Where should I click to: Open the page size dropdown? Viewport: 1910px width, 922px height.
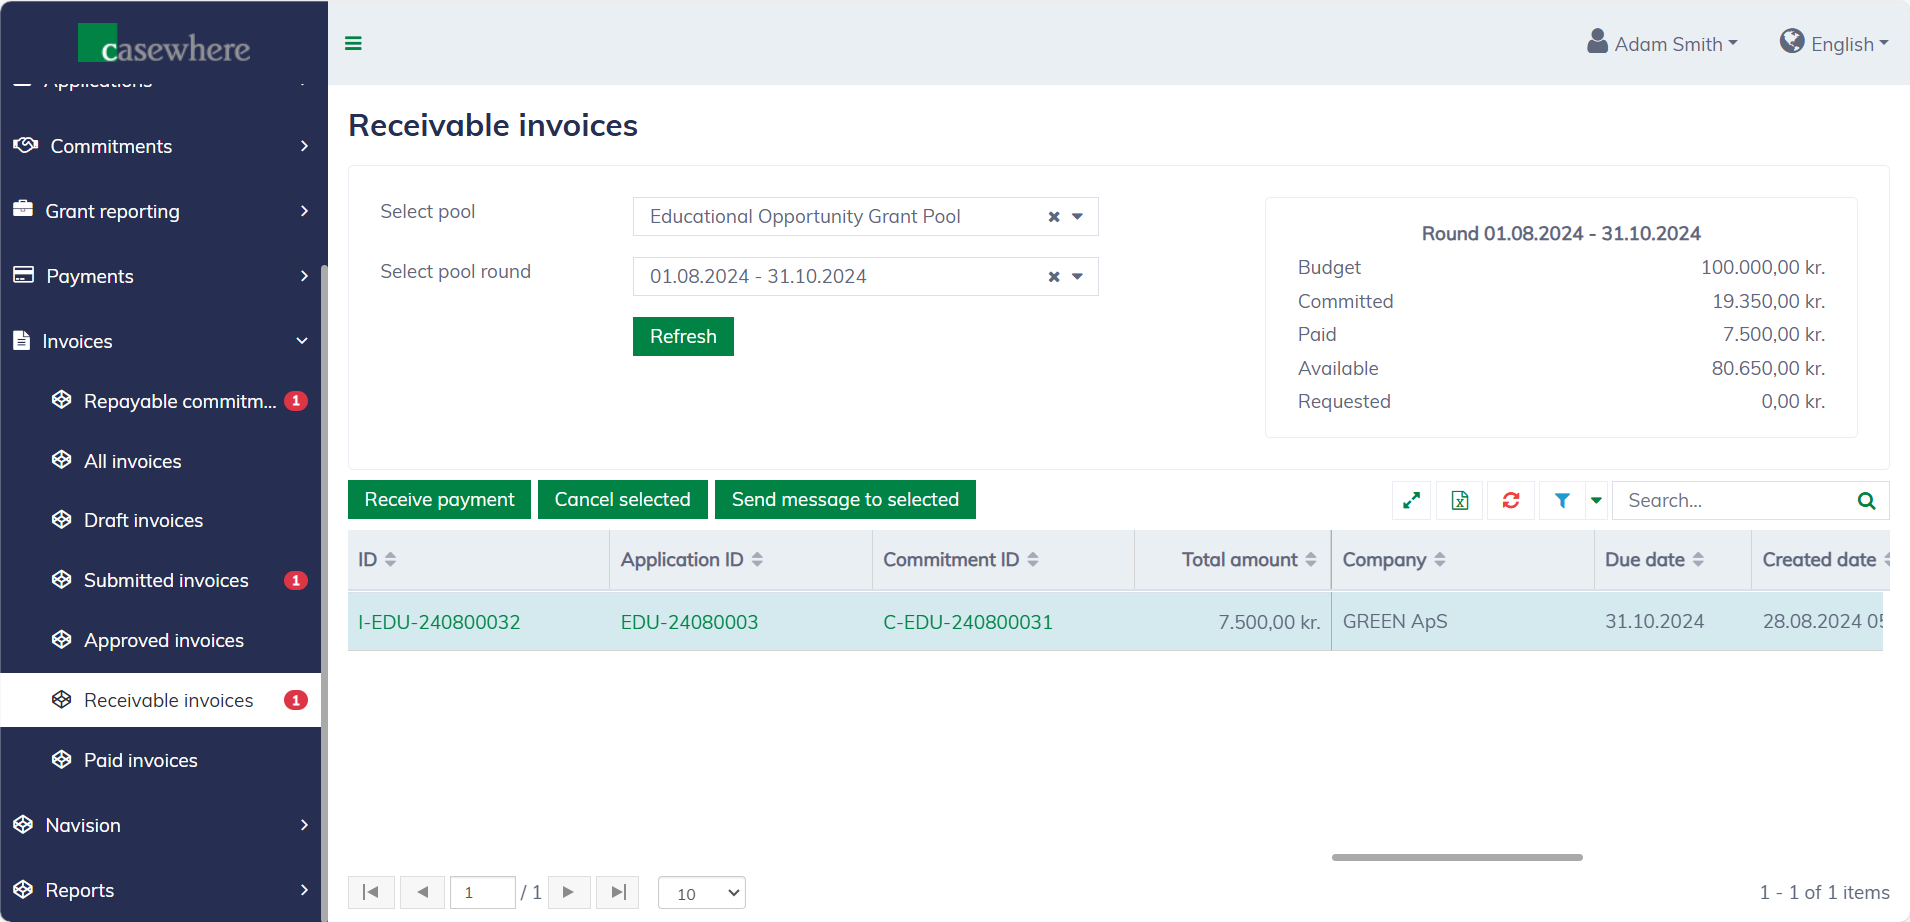click(702, 893)
